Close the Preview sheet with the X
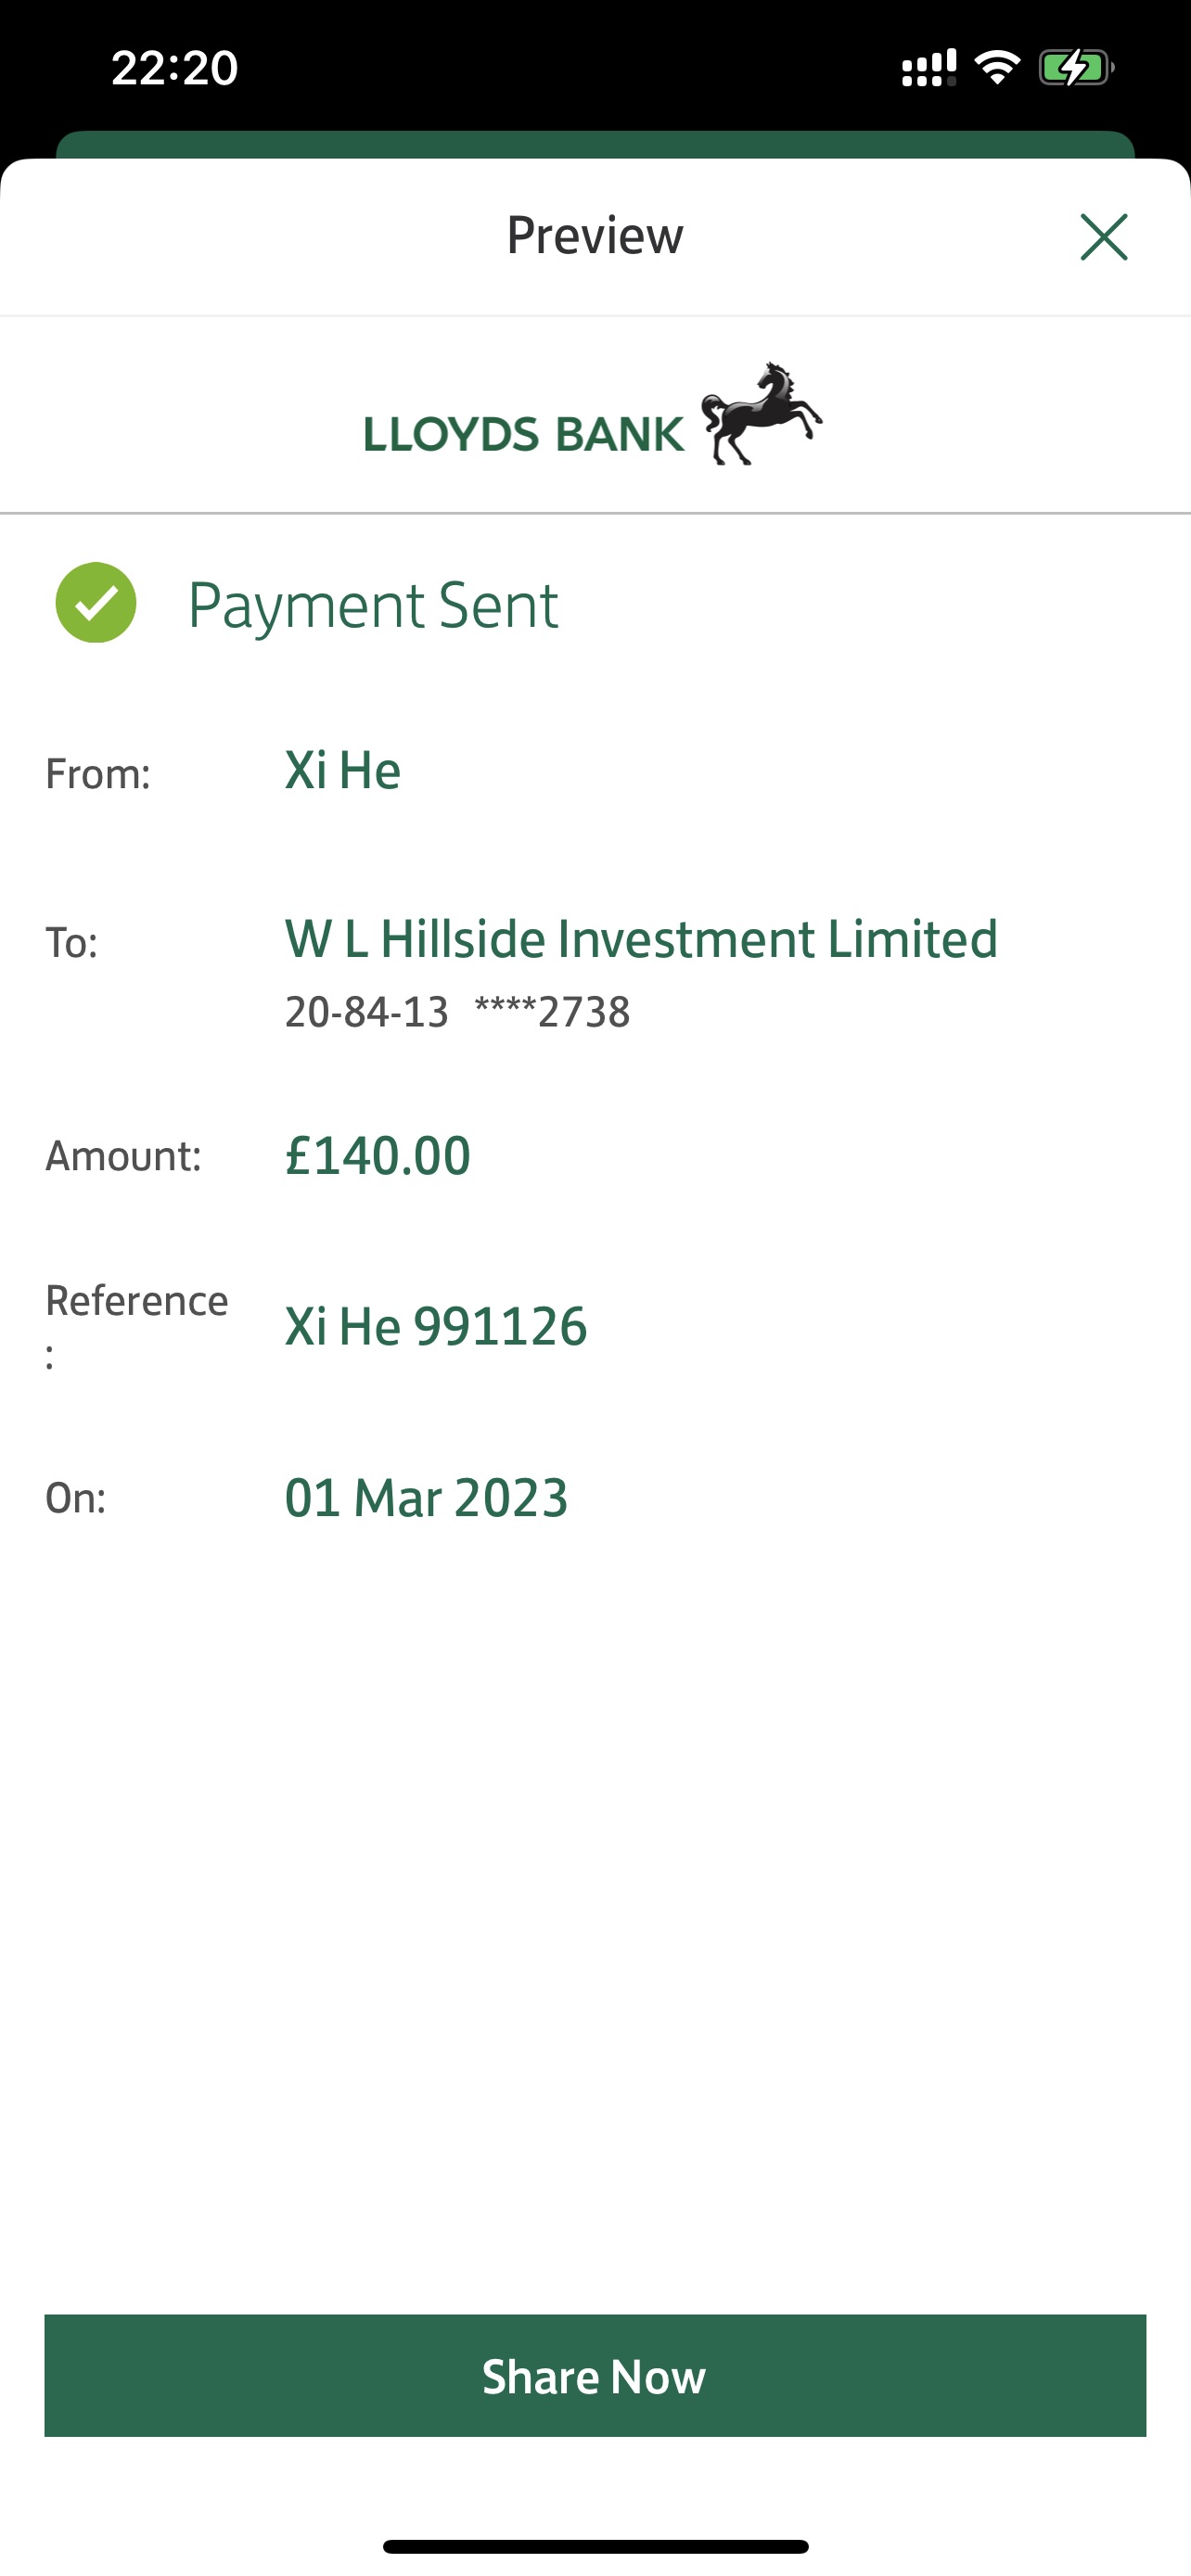 [1104, 237]
